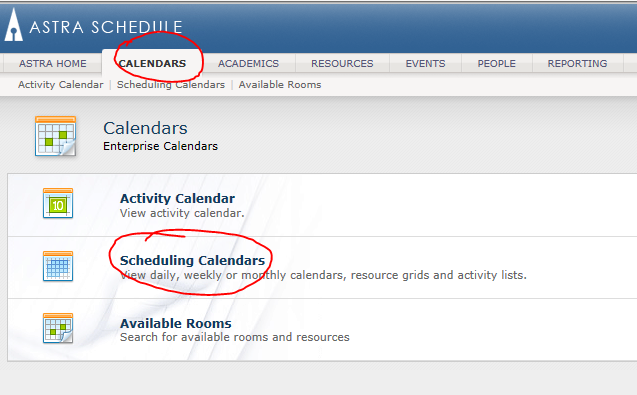
Task: Click Available Rooms in the submenu bar
Action: pos(280,85)
